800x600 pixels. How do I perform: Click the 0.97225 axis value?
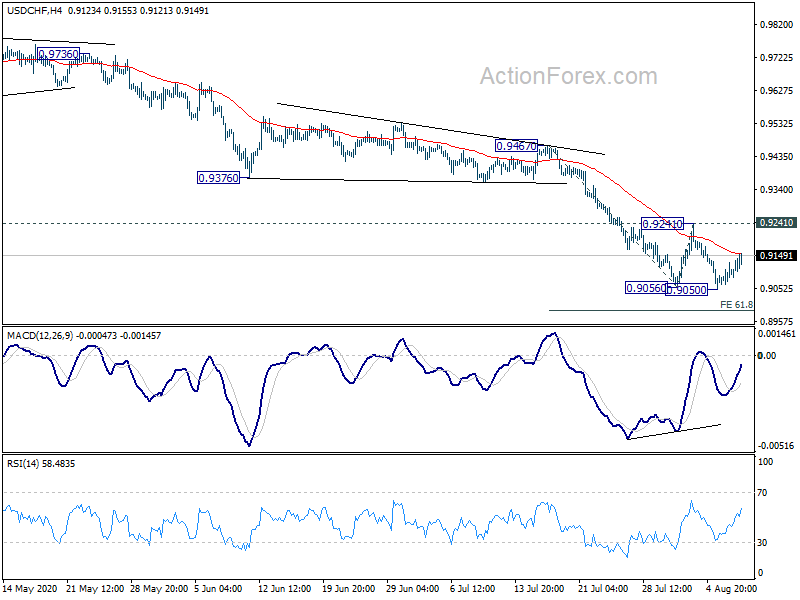click(777, 58)
